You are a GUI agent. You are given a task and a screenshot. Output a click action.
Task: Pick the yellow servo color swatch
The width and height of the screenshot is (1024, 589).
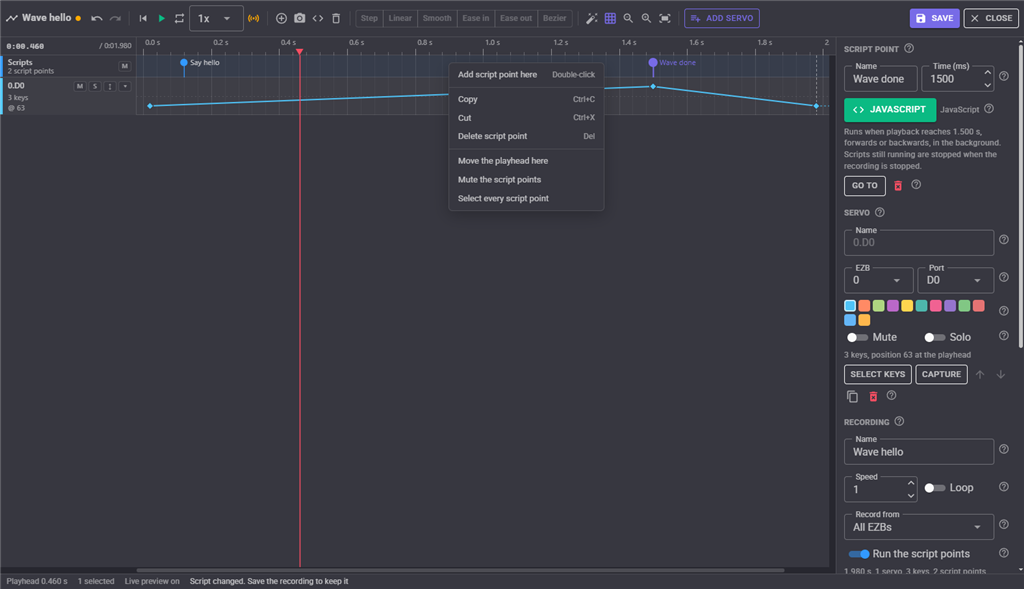click(907, 306)
